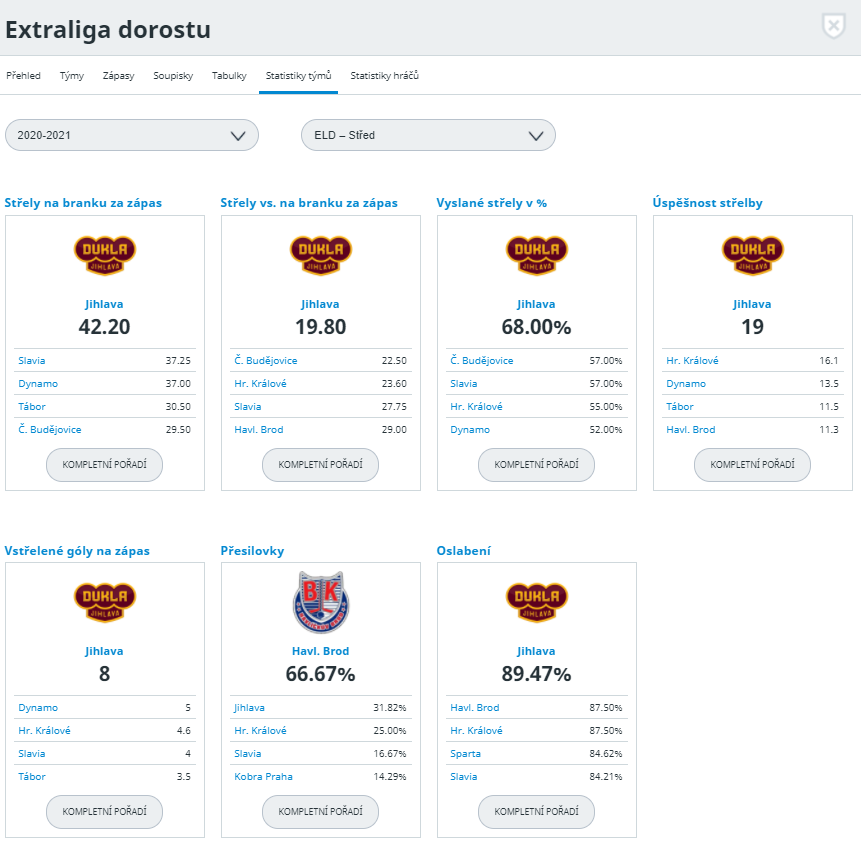
Task: Click the Přehled tab
Action: click(23, 75)
